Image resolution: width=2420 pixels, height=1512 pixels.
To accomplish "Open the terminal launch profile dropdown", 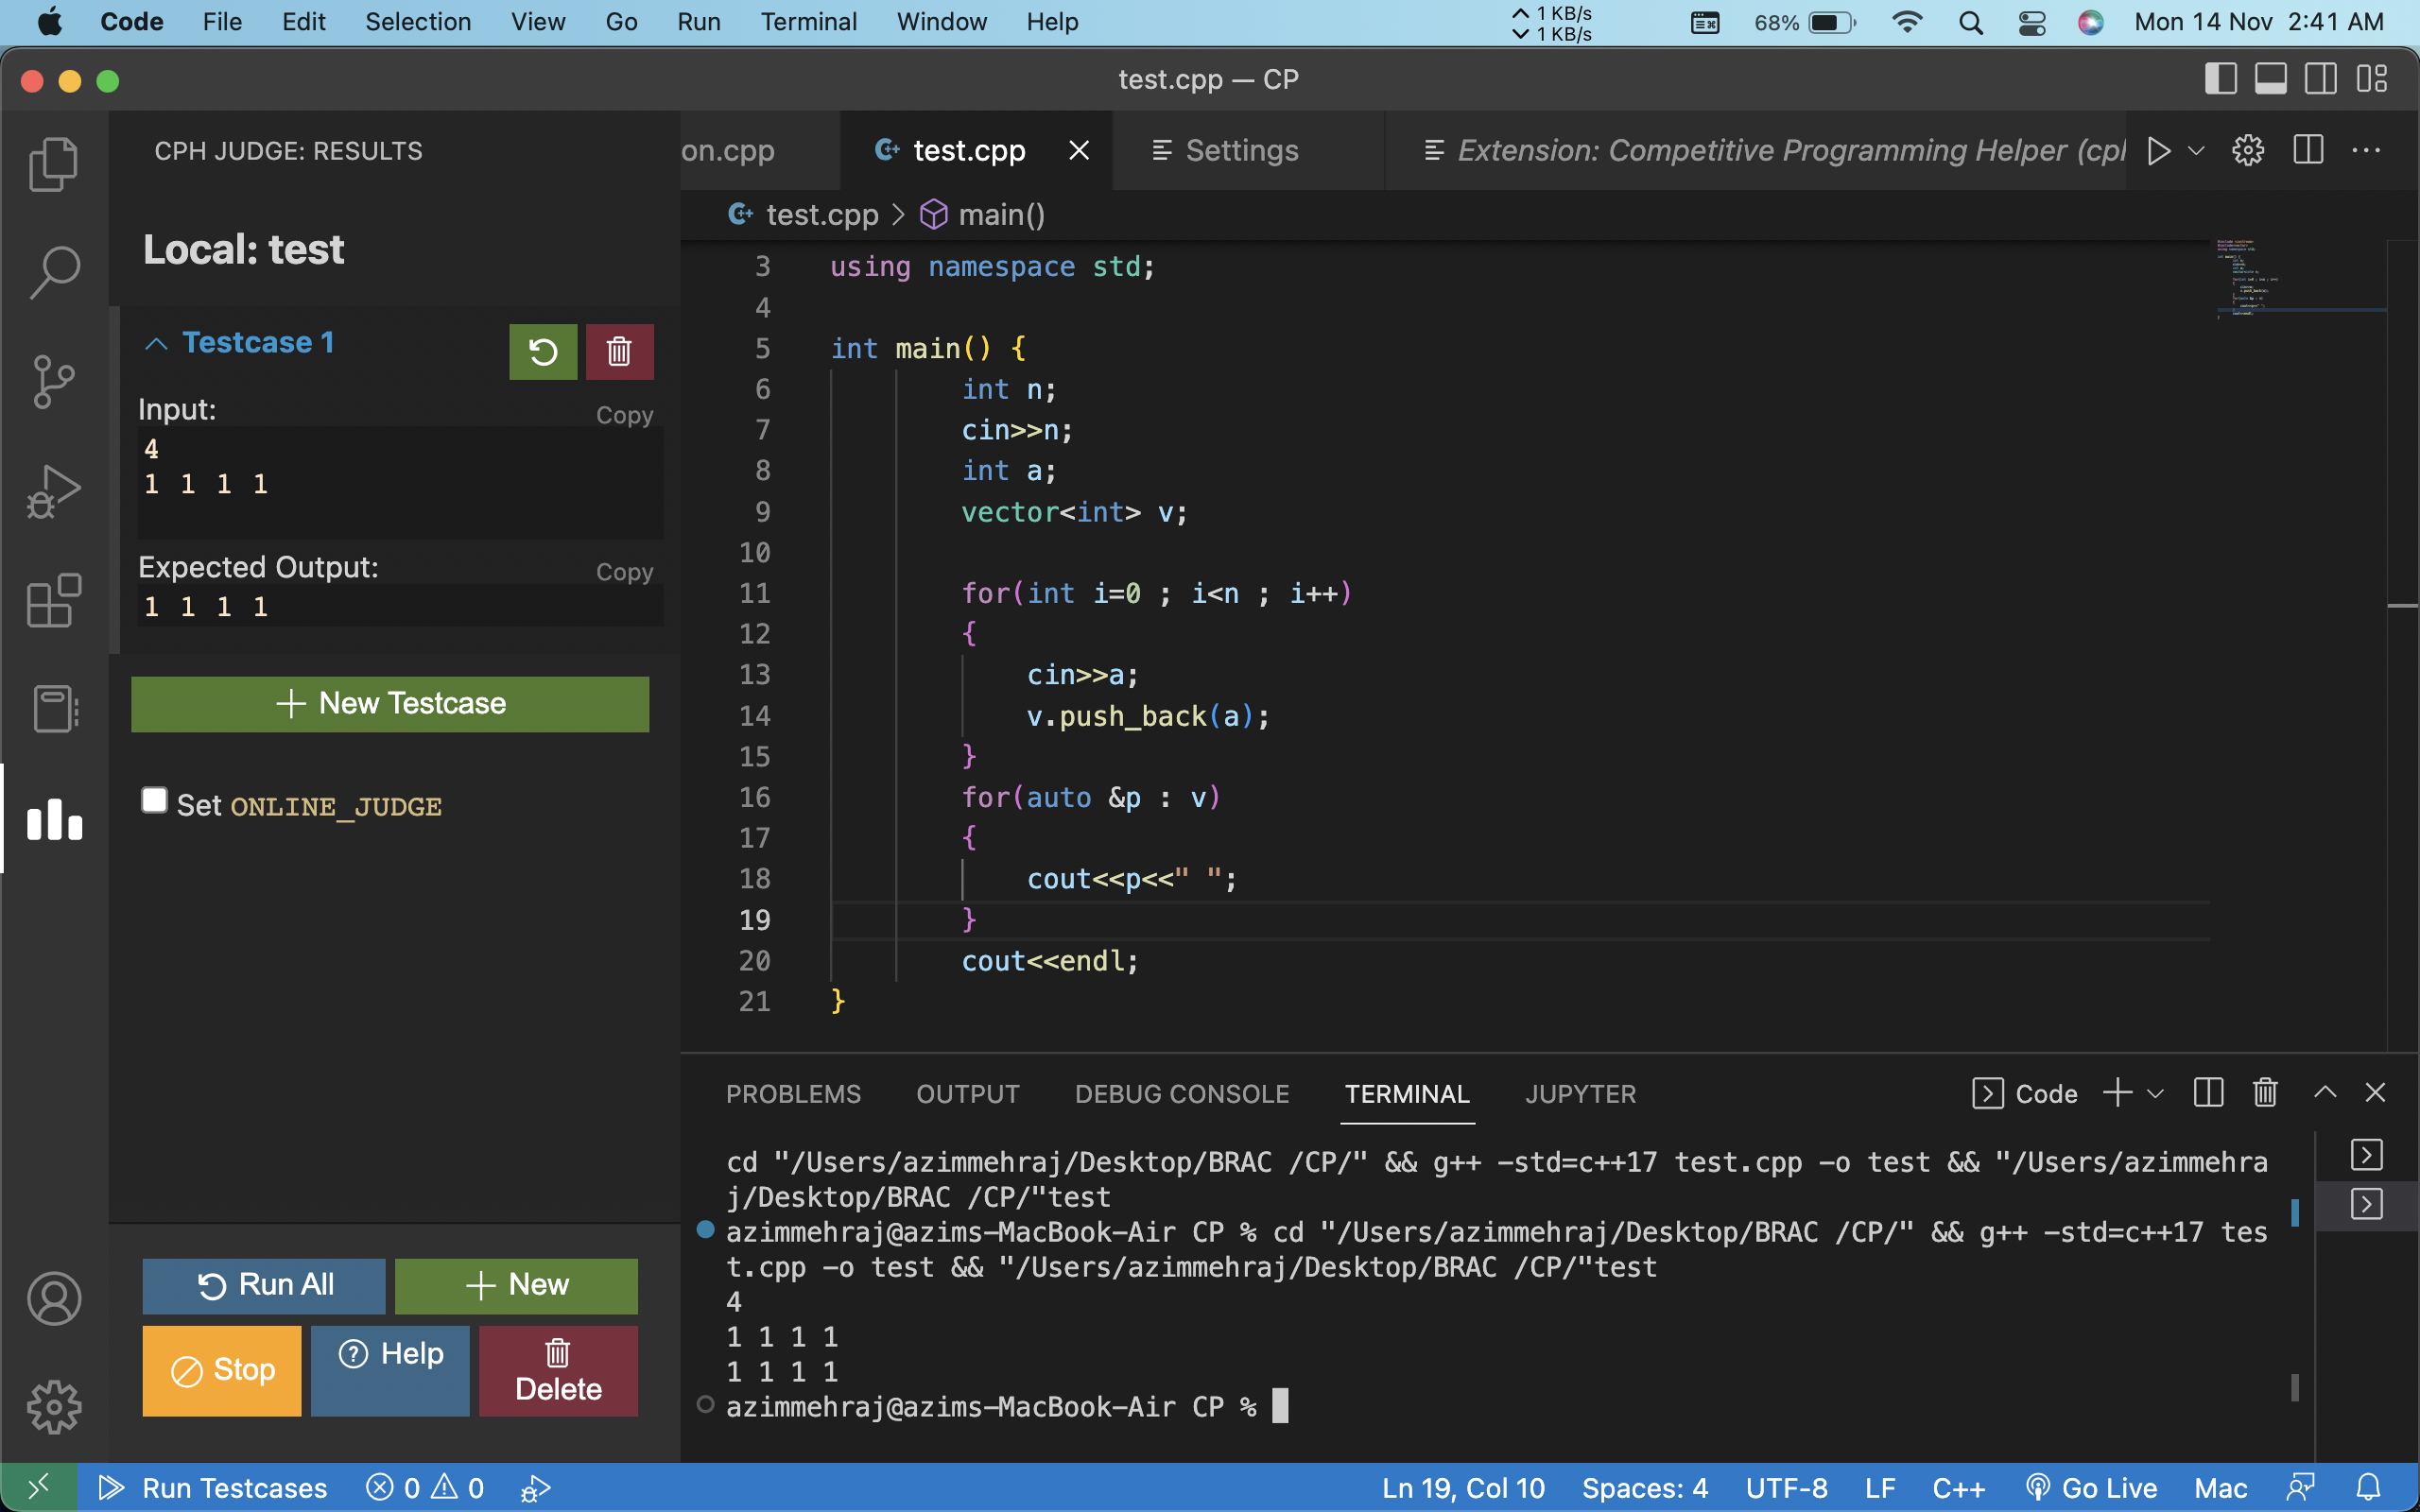I will coord(2155,1093).
